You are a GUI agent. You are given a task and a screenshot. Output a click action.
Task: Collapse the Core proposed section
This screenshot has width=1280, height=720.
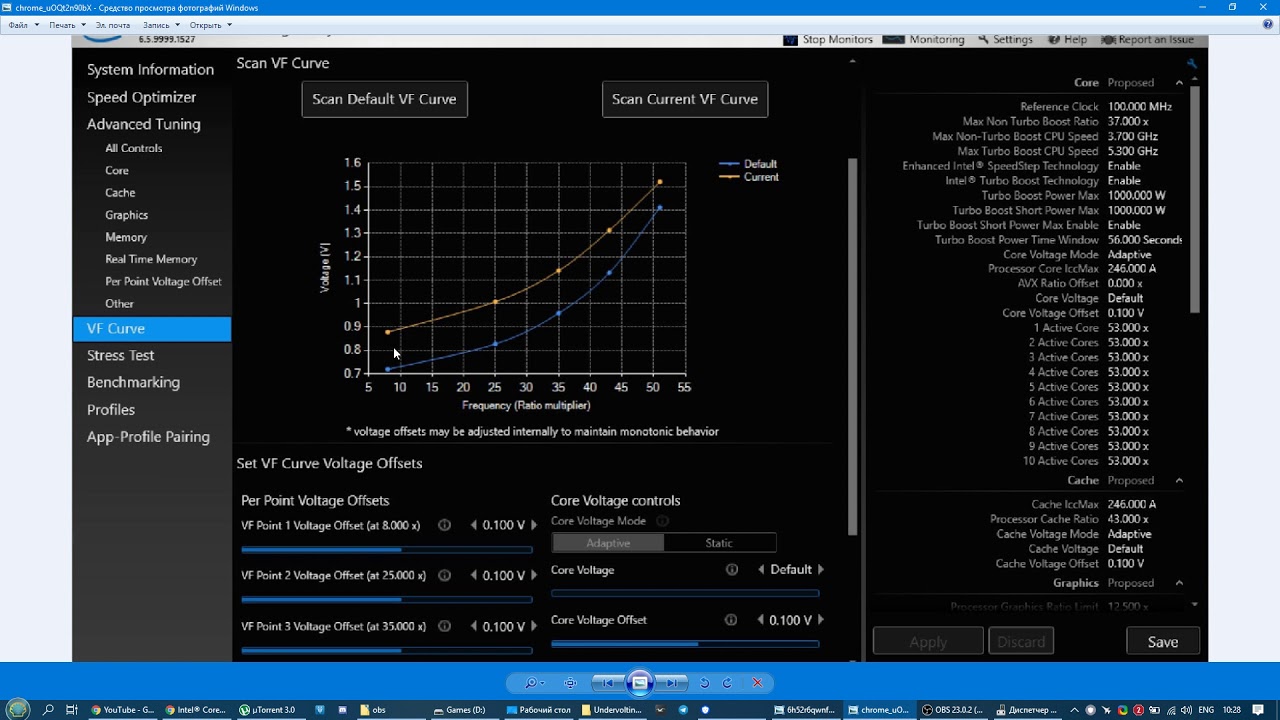1179,83
